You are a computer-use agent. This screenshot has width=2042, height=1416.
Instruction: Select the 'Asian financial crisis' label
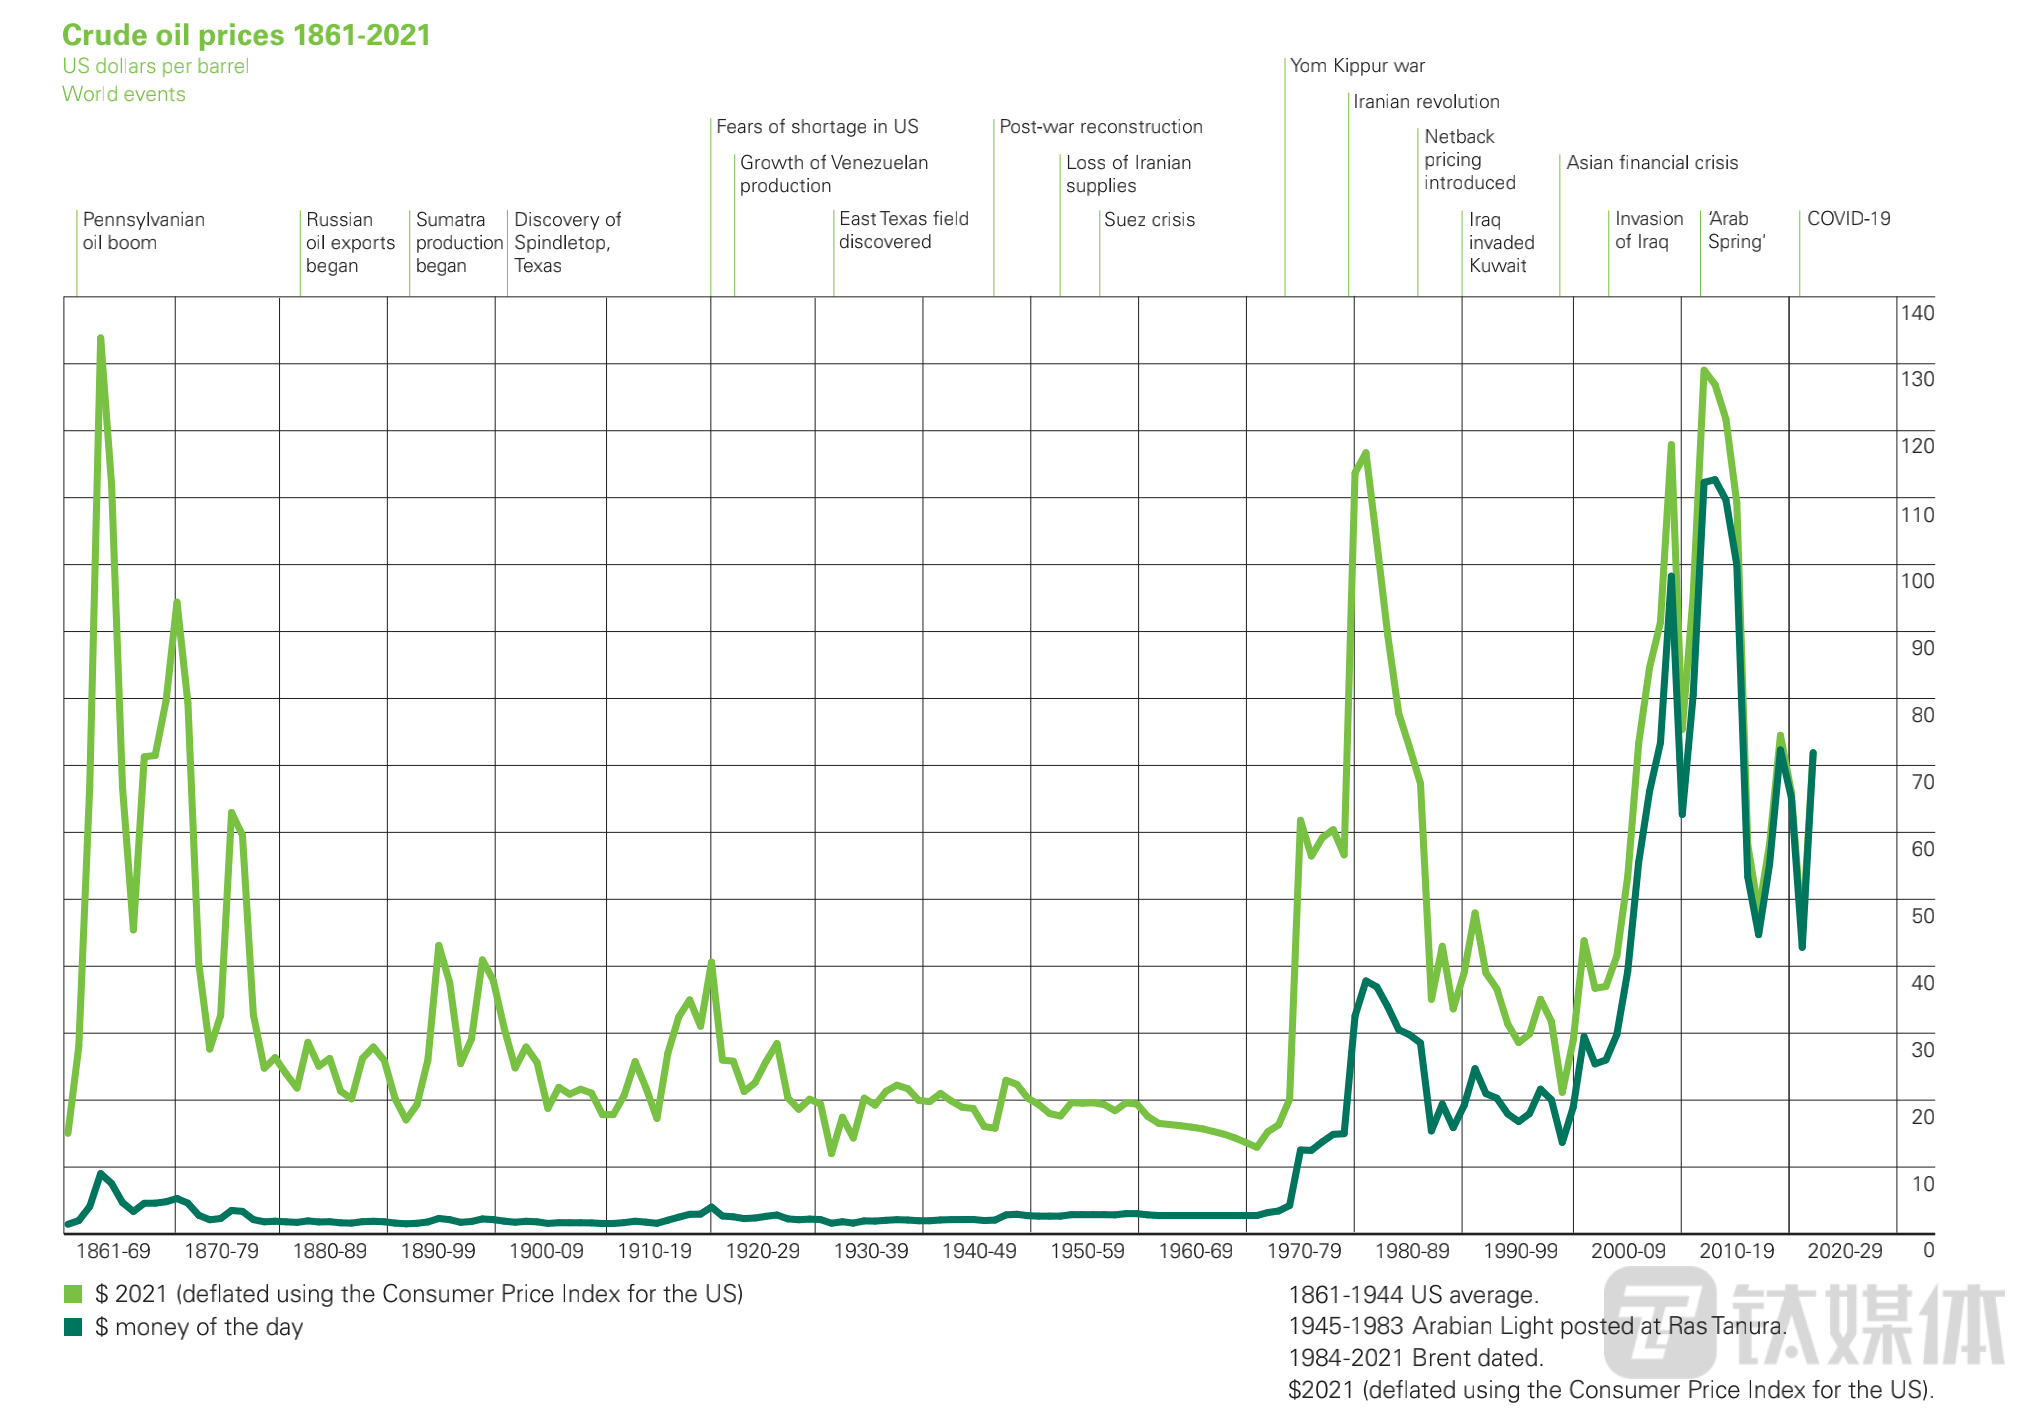pyautogui.click(x=1652, y=163)
